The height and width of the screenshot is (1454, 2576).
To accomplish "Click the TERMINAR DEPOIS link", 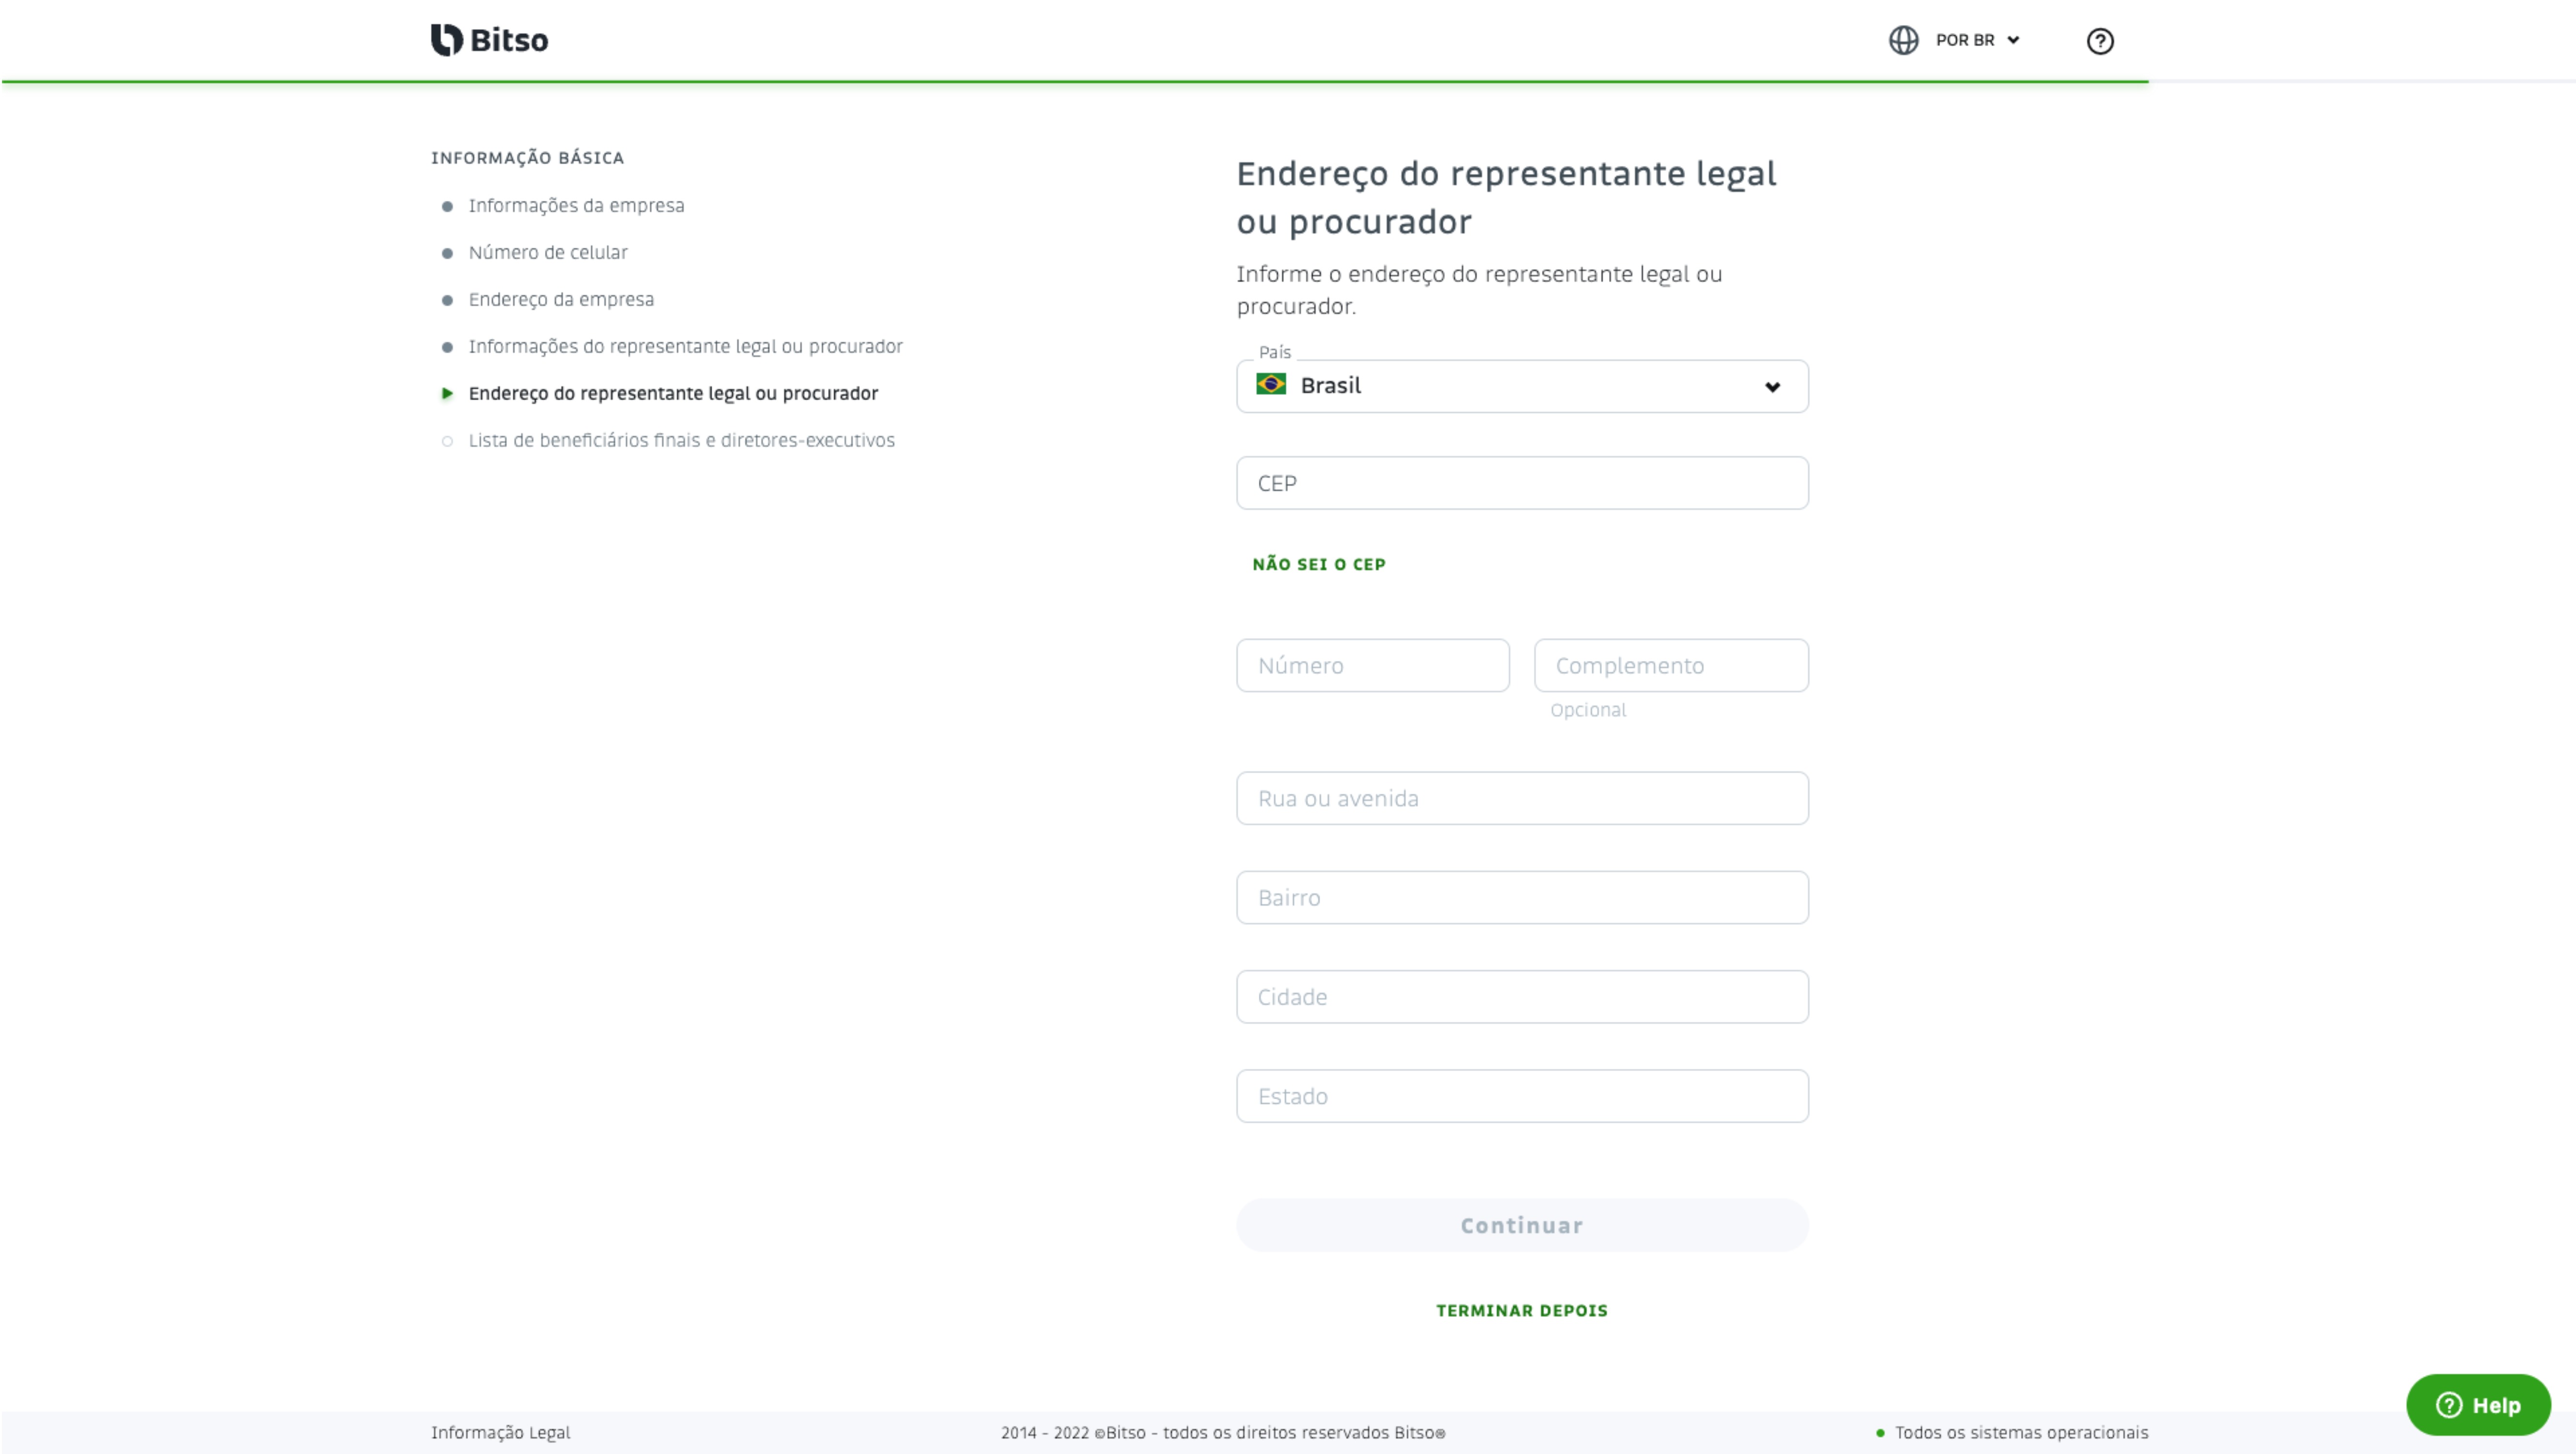I will pos(1522,1310).
